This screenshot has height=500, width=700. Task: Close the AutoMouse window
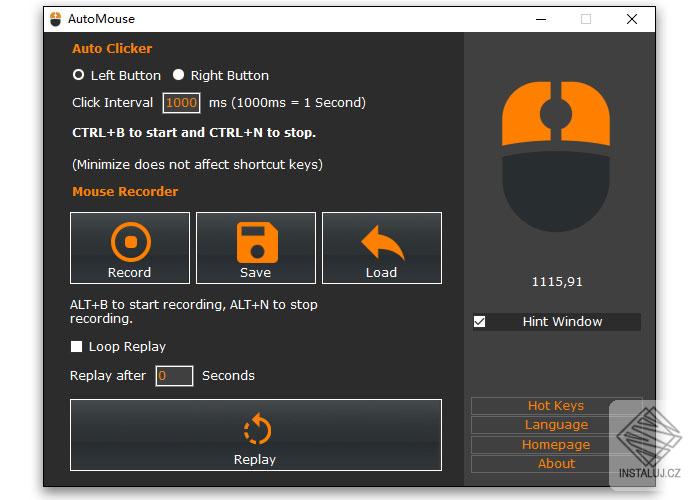(632, 19)
